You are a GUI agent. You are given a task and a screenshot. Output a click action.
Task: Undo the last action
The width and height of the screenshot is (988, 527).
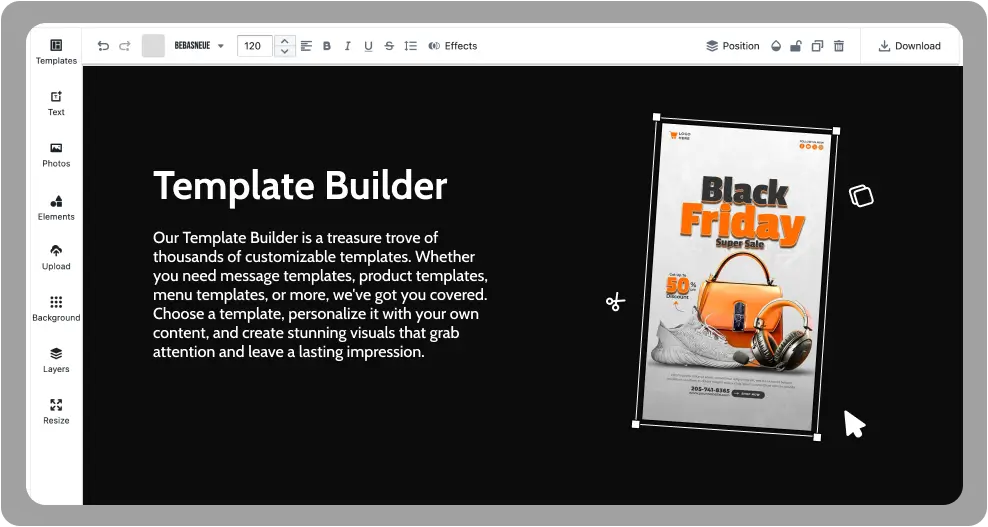point(103,46)
